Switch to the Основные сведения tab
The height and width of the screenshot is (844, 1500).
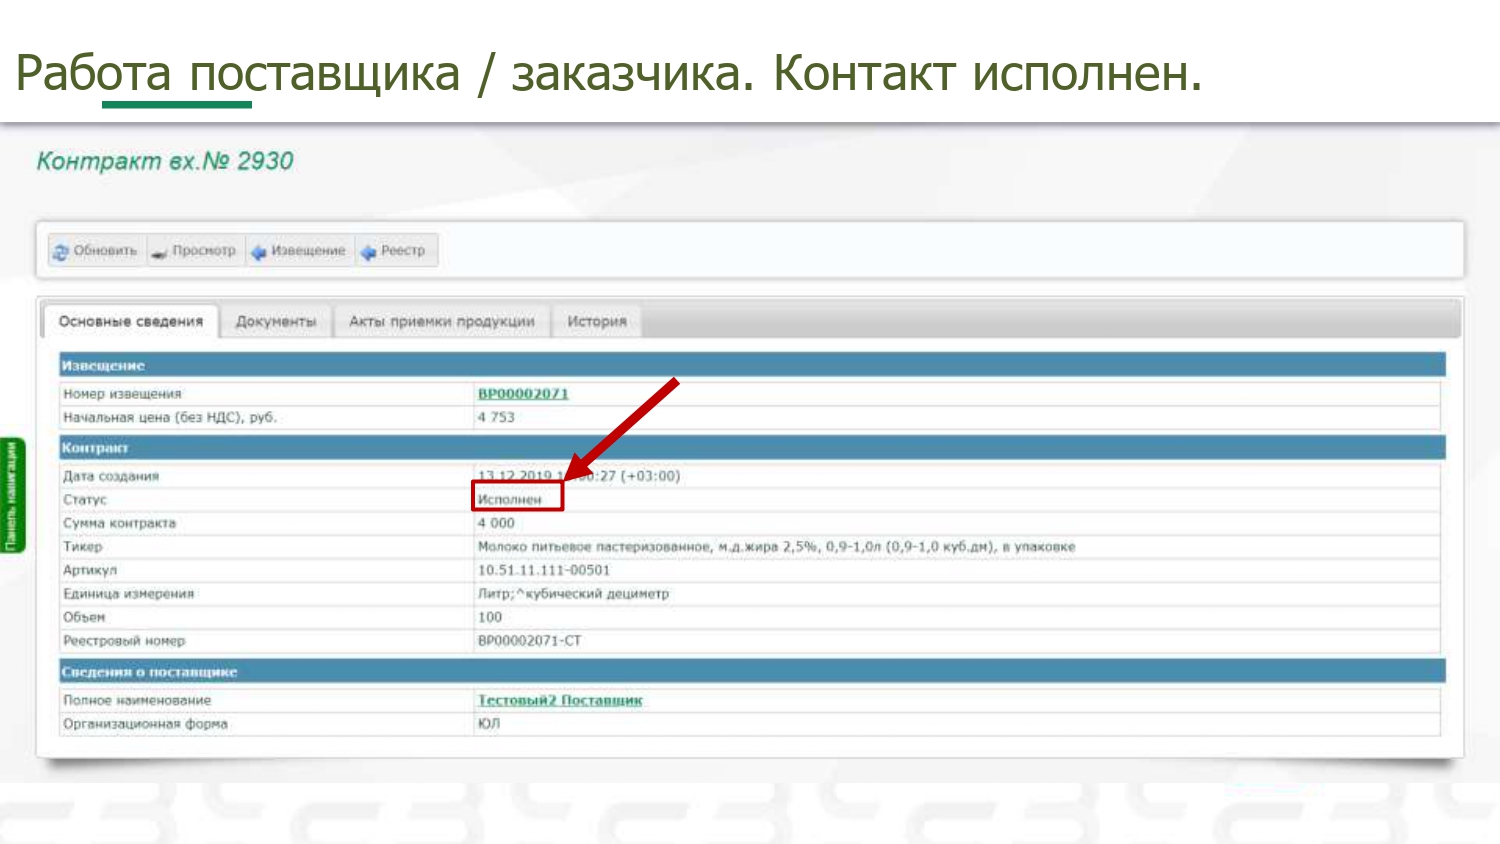[131, 322]
